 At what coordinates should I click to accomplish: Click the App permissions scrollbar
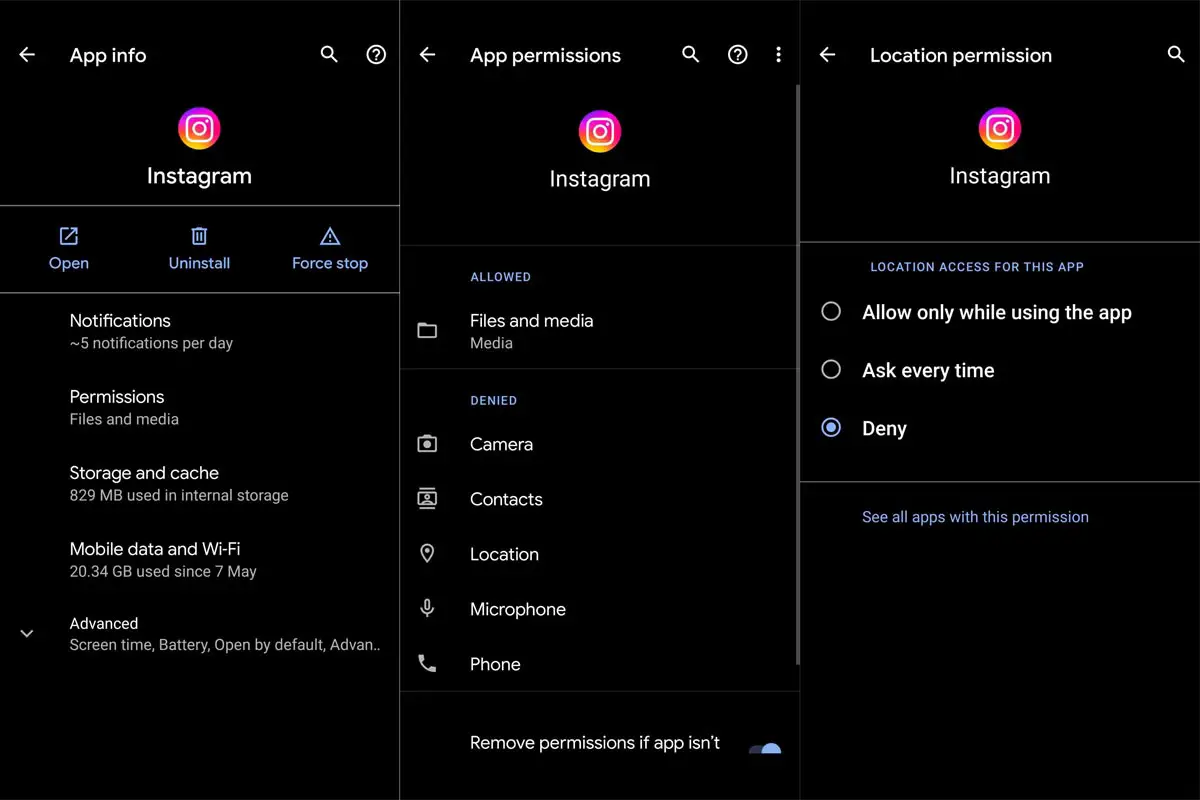tap(797, 375)
